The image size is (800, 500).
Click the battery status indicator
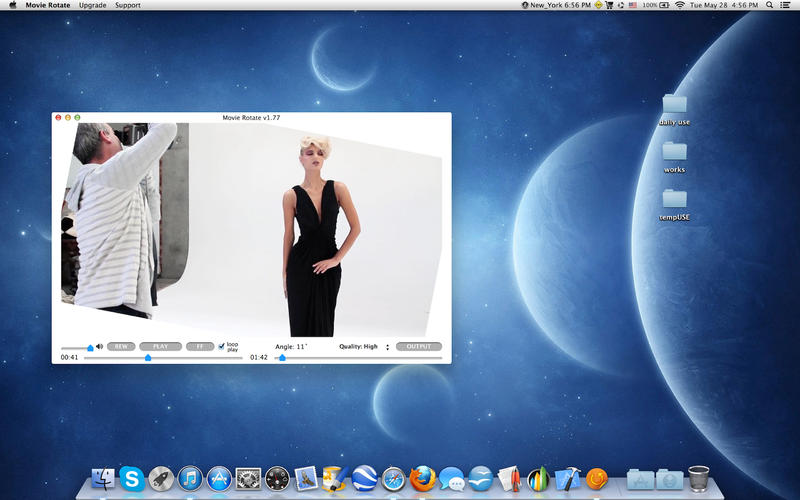[656, 5]
